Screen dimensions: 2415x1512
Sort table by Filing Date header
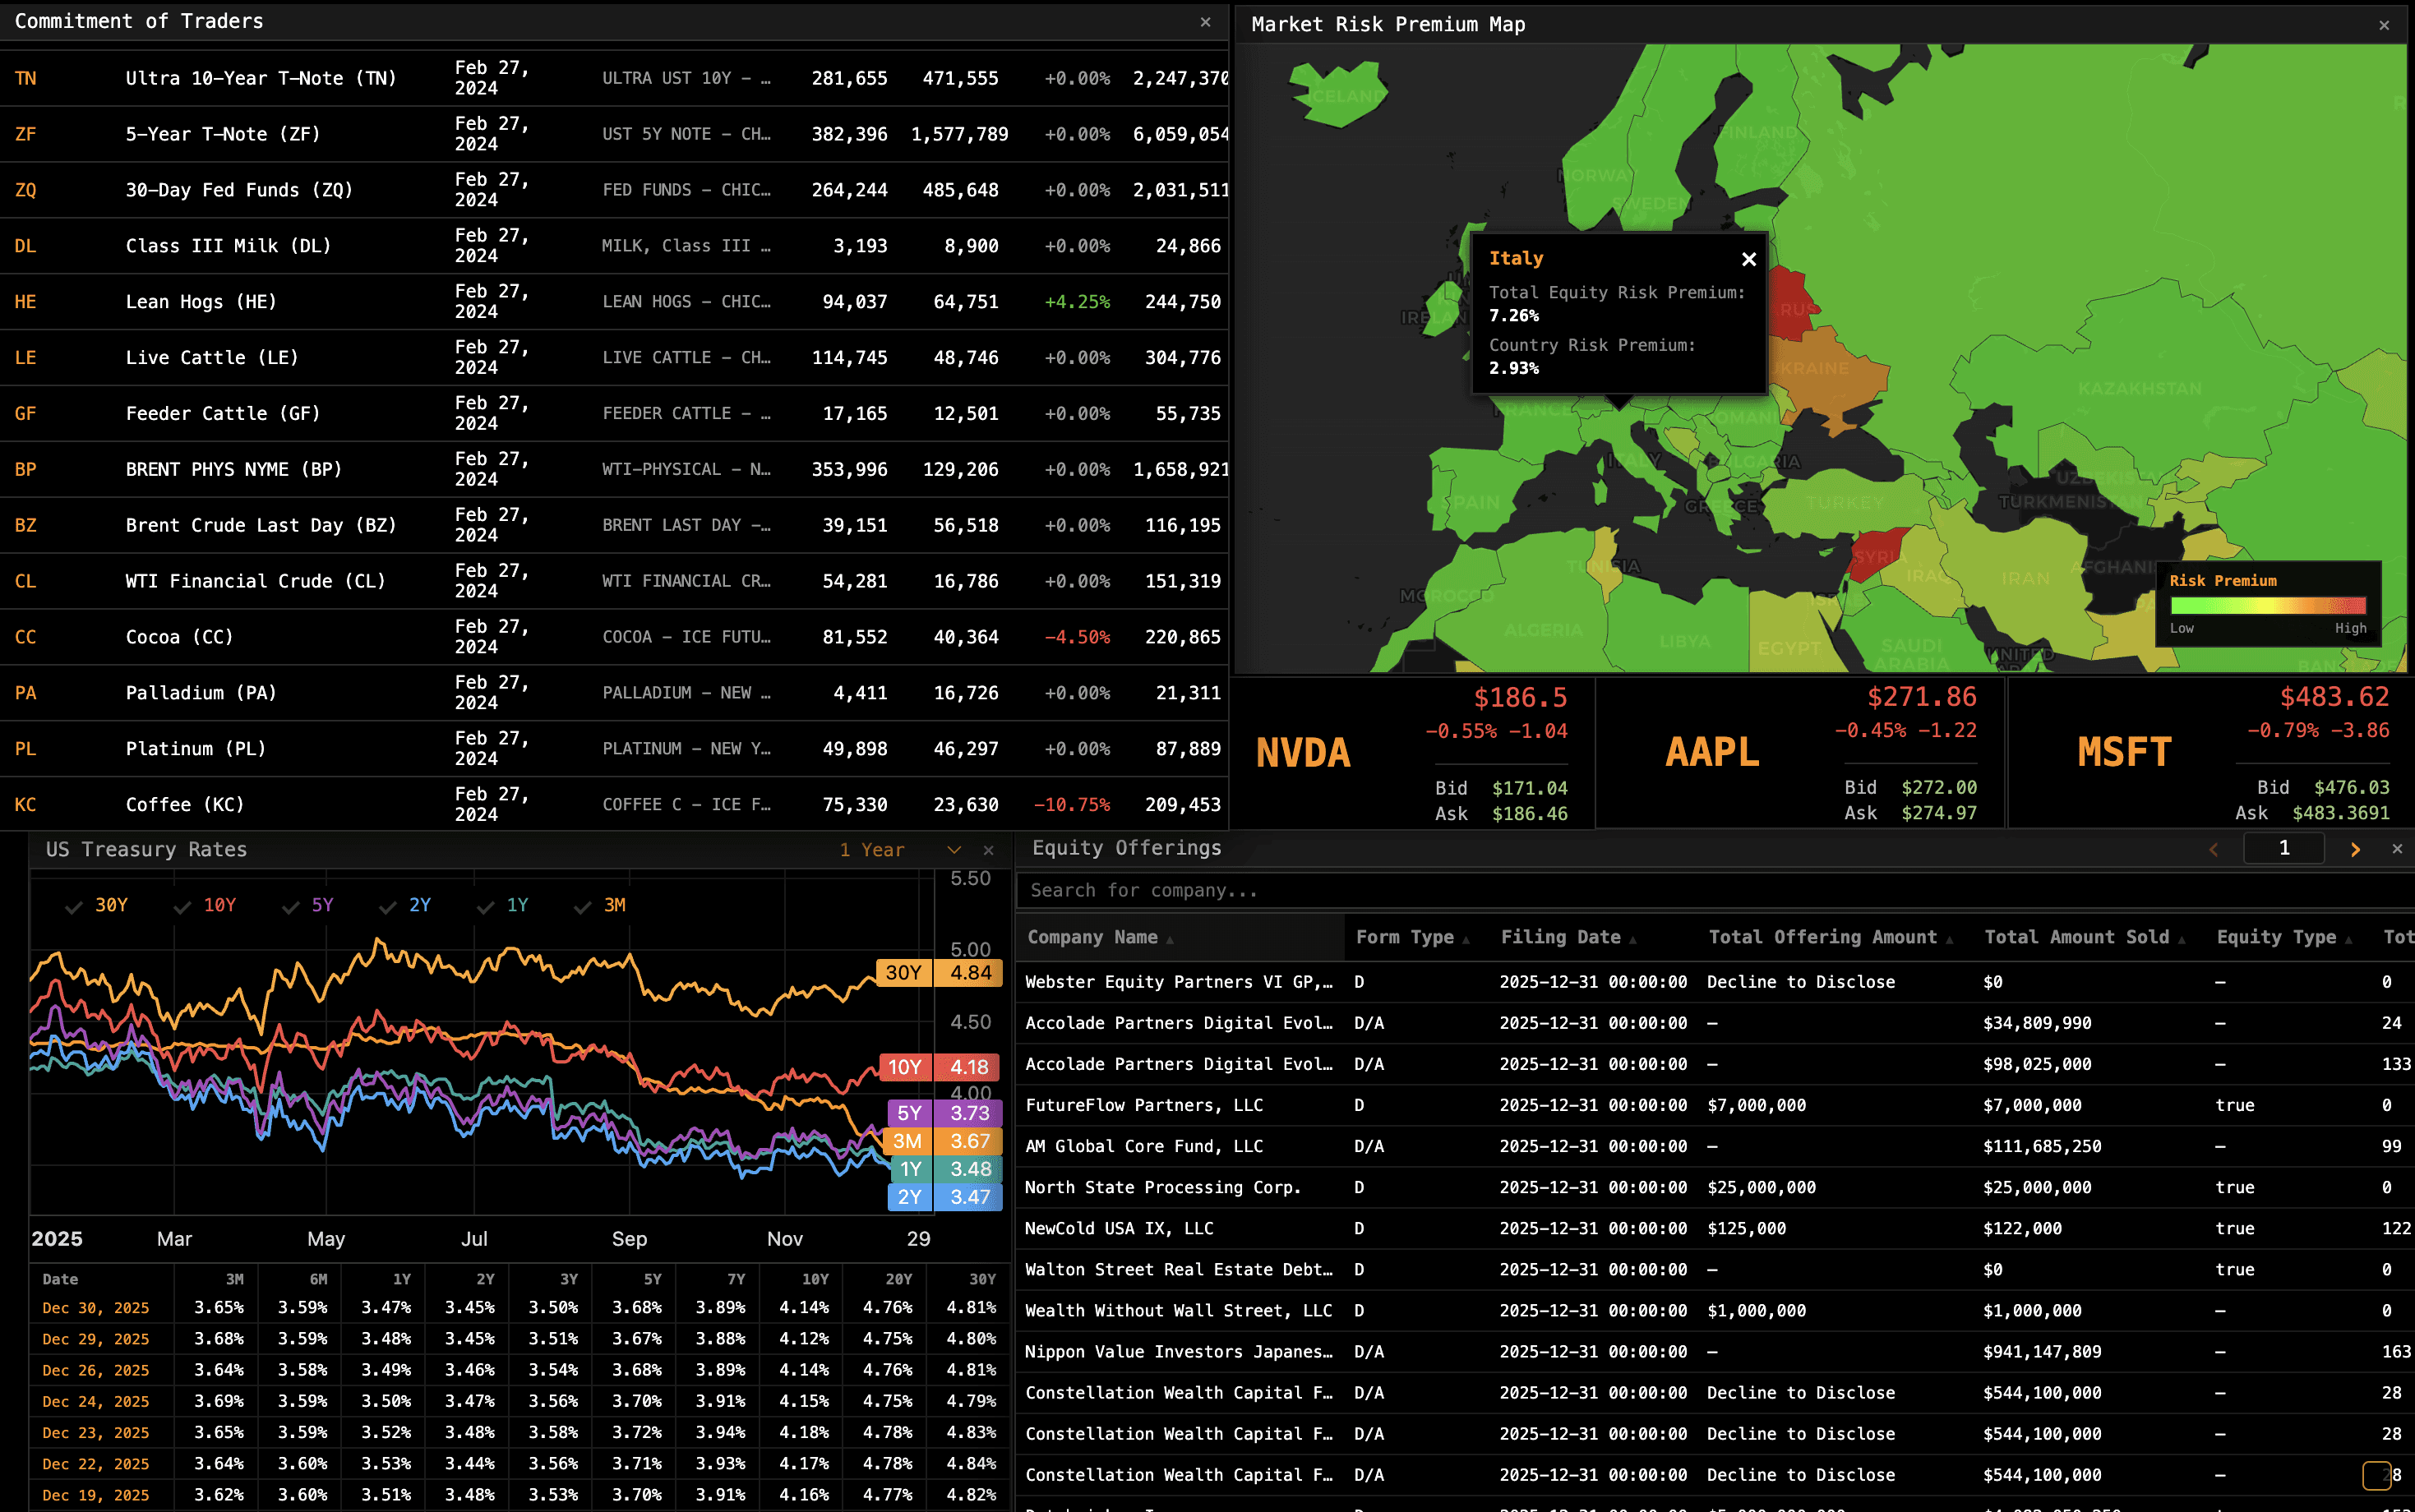(x=1560, y=937)
